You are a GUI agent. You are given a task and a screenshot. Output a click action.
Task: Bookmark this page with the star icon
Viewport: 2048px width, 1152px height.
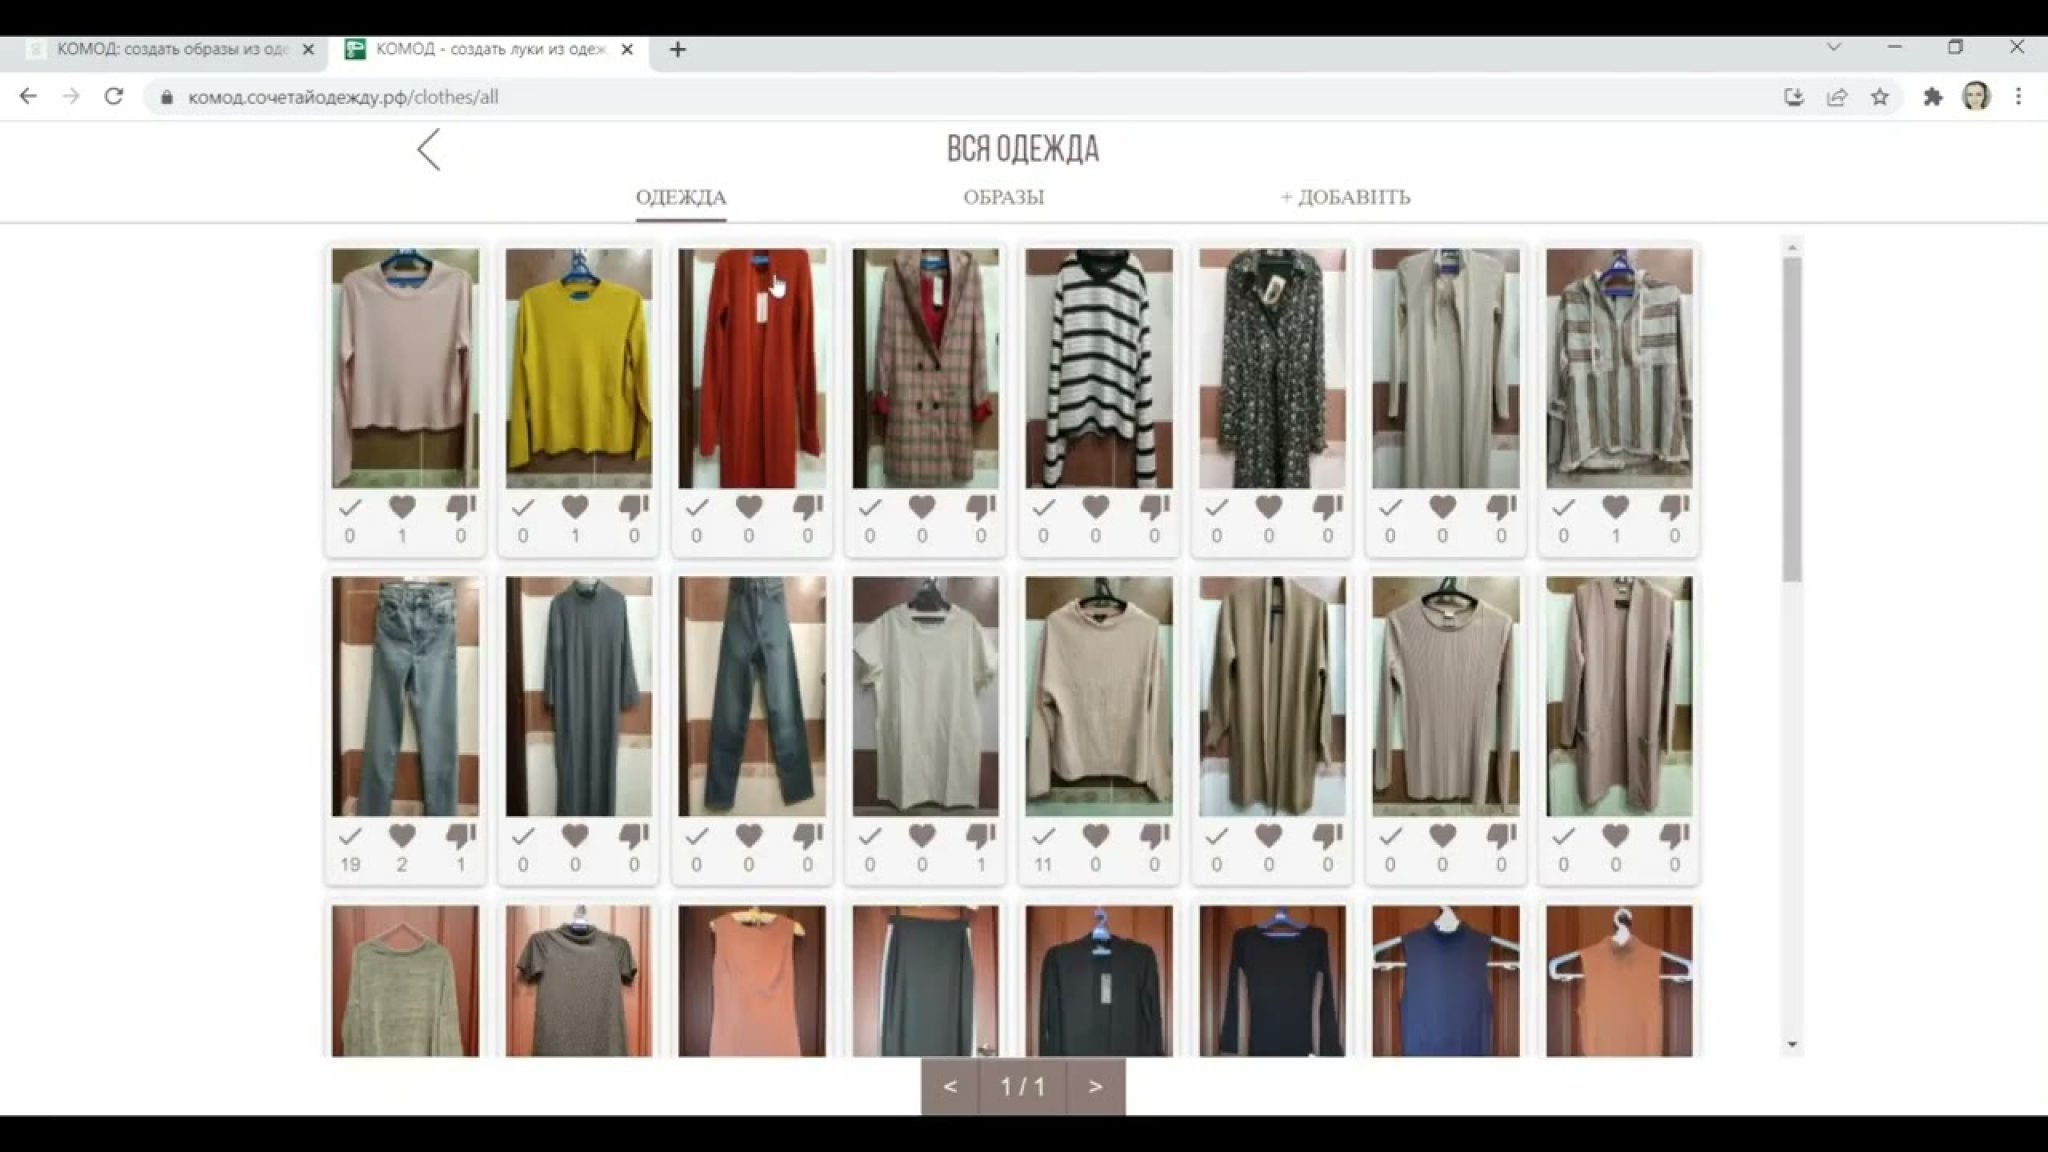click(1880, 97)
